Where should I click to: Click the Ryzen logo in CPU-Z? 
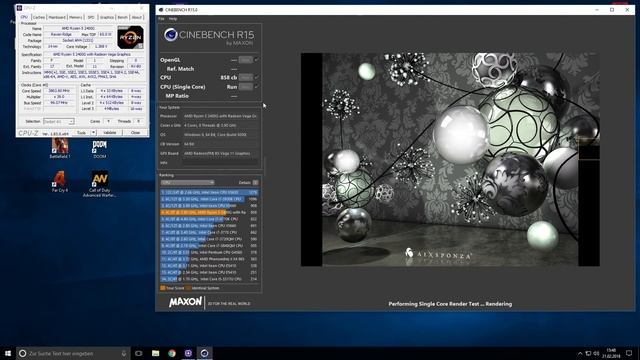(x=130, y=37)
